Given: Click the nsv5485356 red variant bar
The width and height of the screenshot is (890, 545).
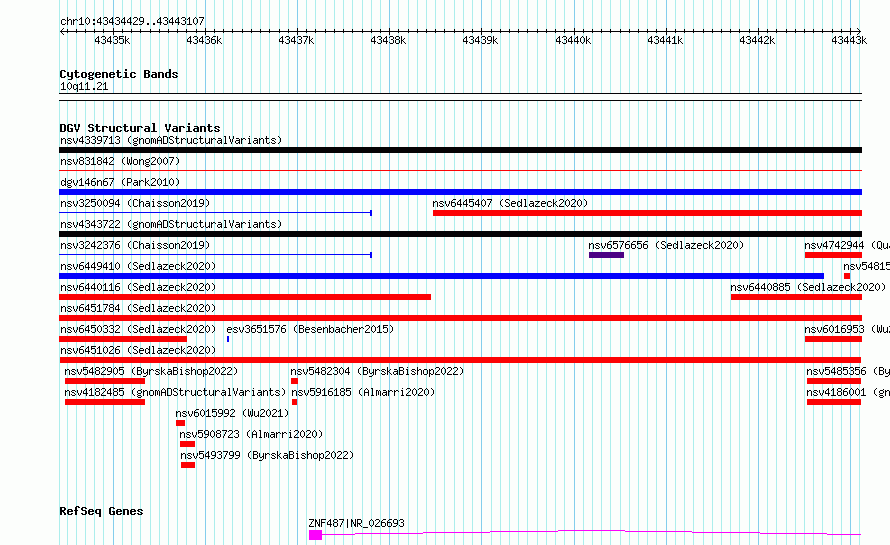Looking at the screenshot, I should pyautogui.click(x=834, y=381).
